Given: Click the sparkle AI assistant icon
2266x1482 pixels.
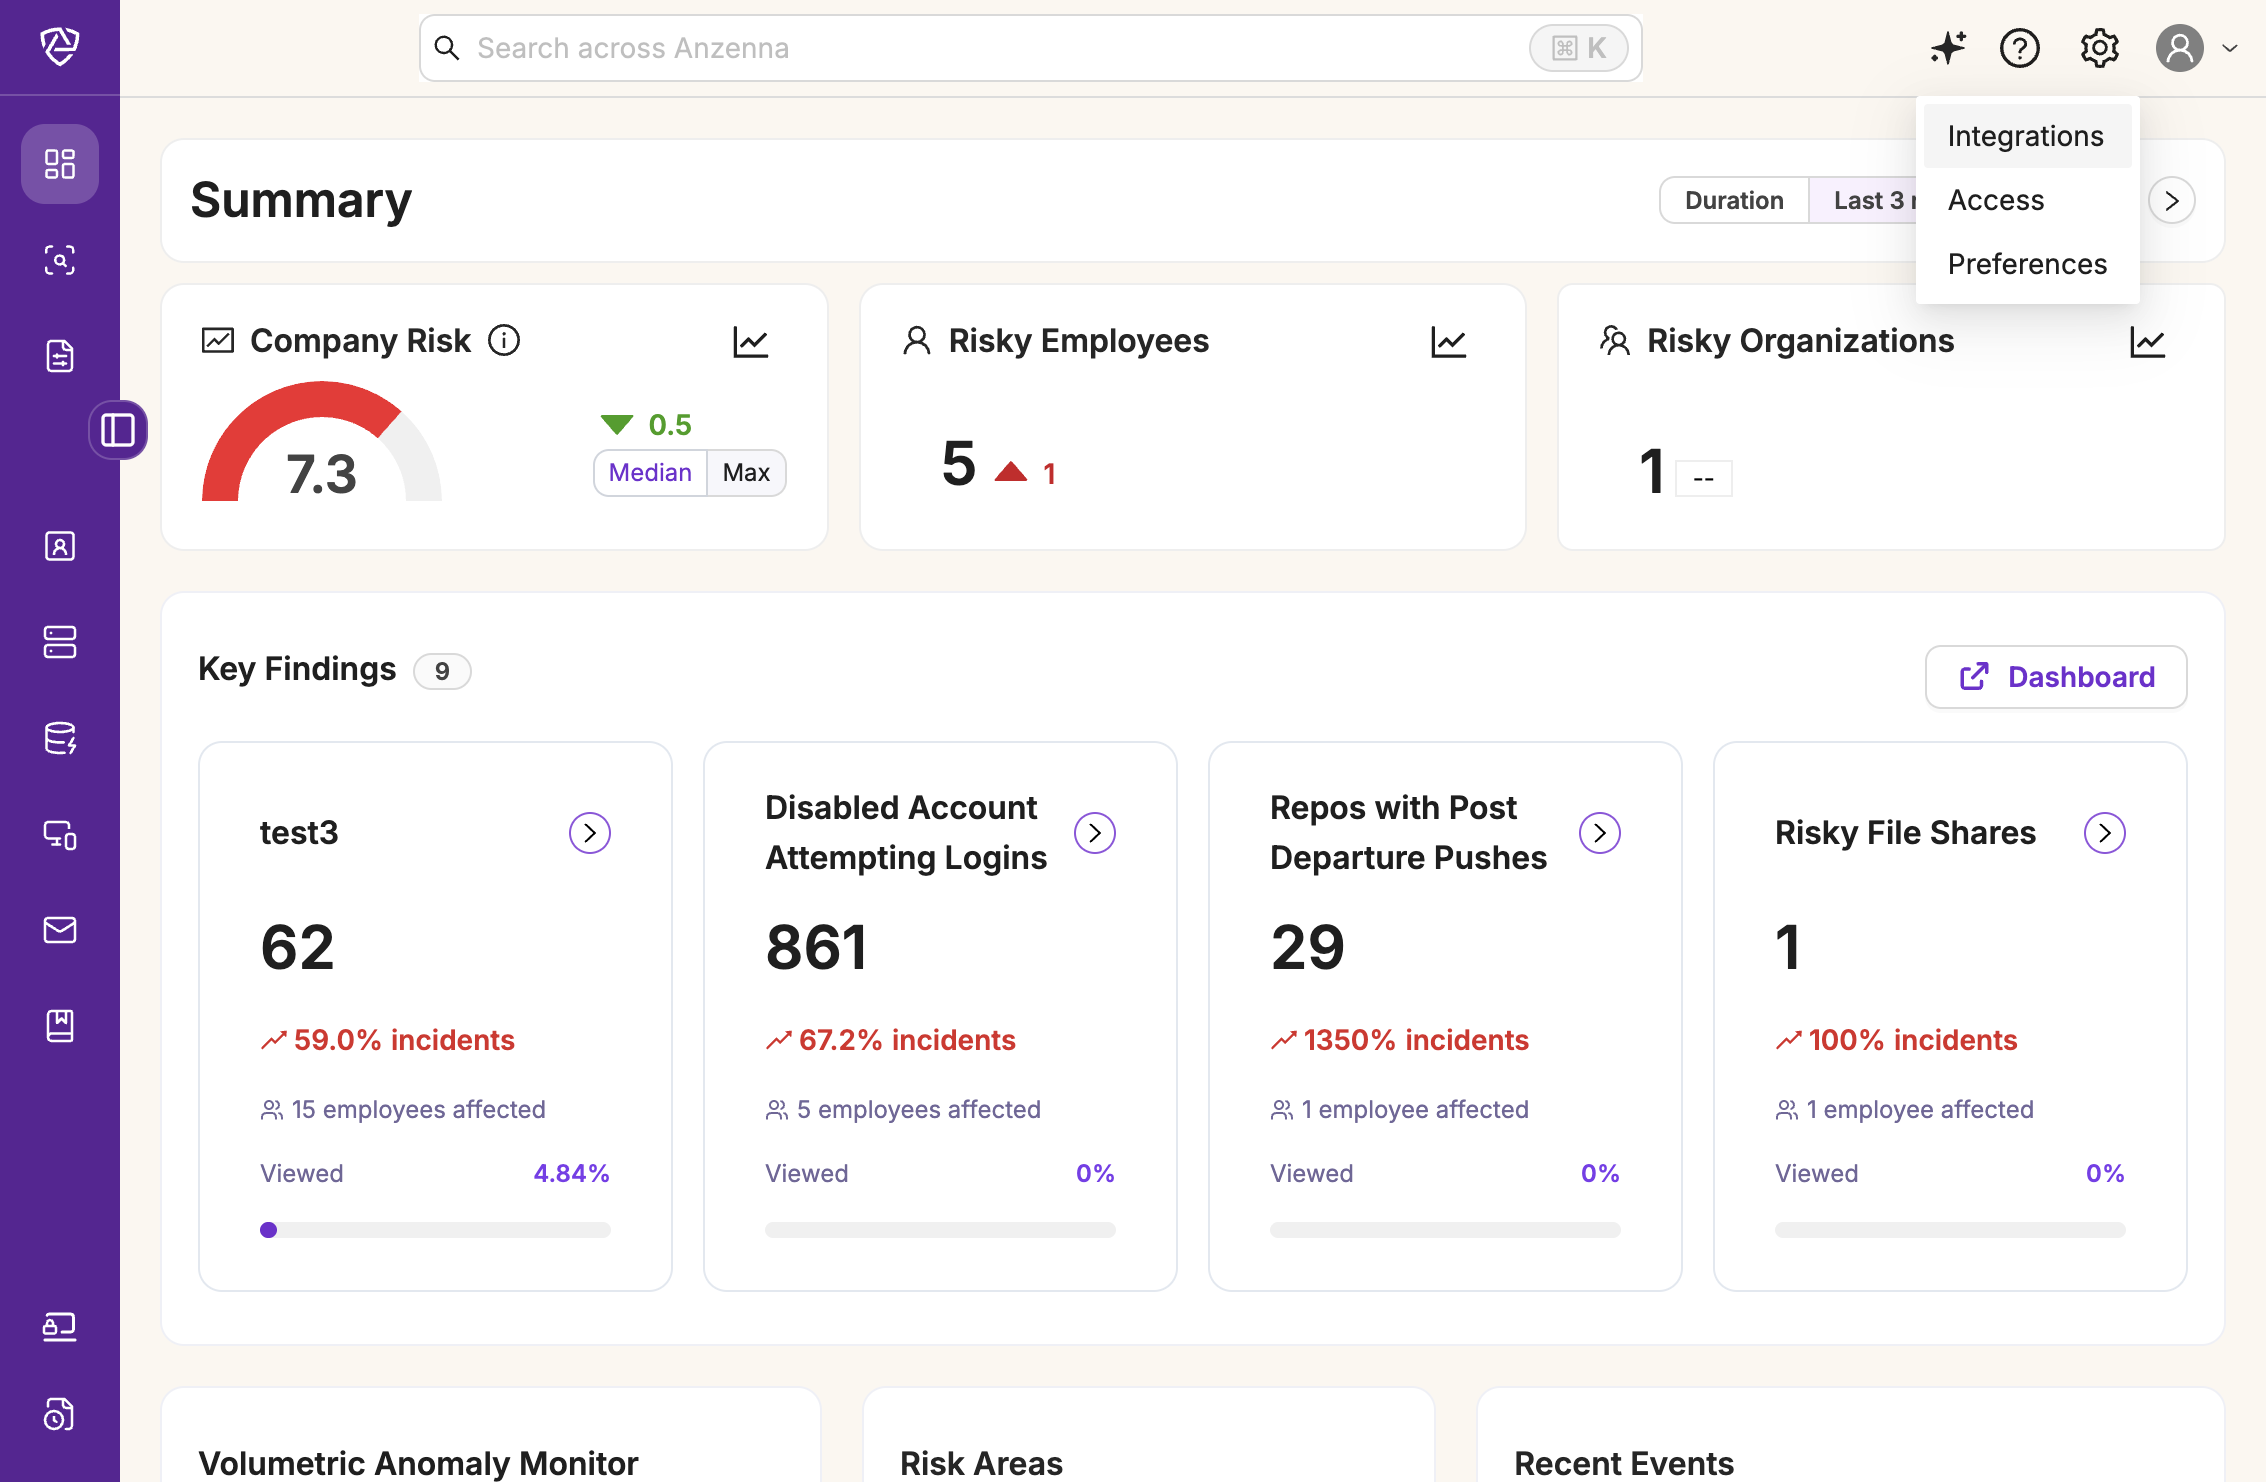Looking at the screenshot, I should pyautogui.click(x=1947, y=48).
